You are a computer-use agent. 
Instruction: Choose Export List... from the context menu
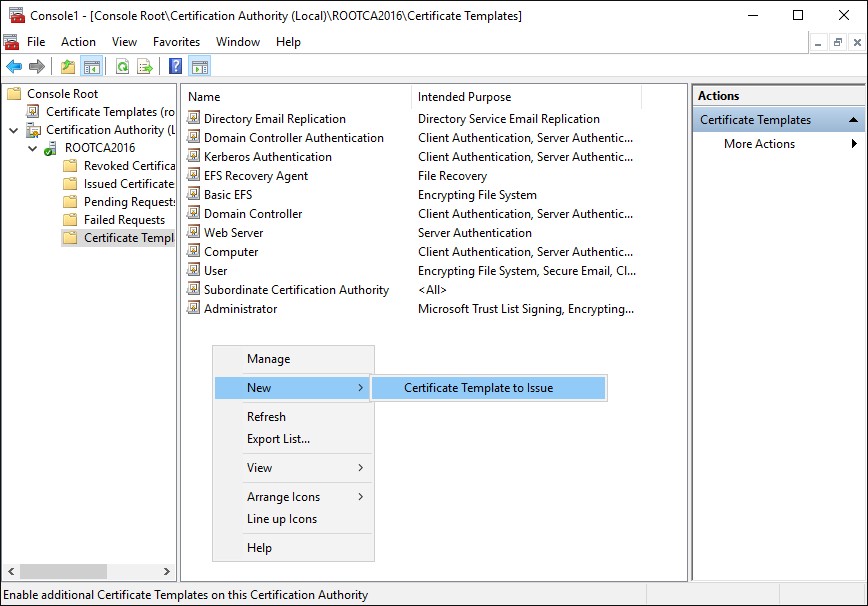coord(293,439)
